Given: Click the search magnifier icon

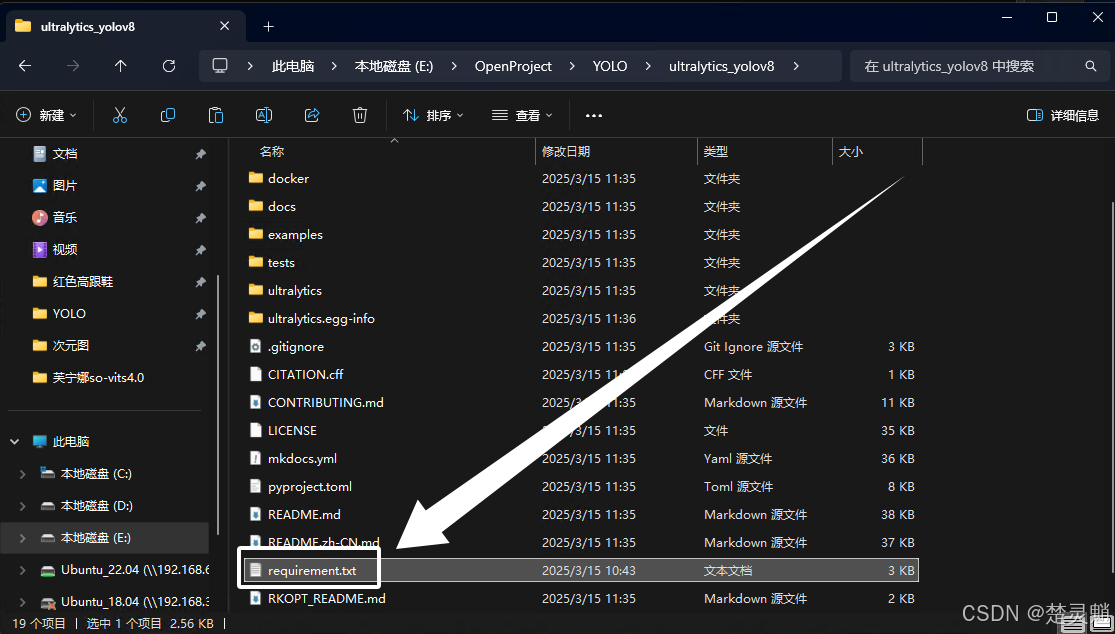Looking at the screenshot, I should [x=1091, y=66].
